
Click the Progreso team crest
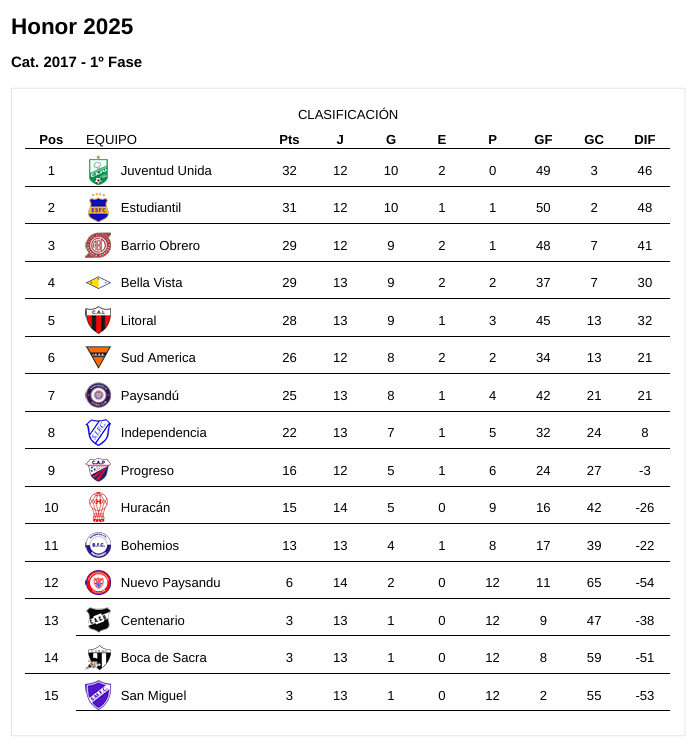point(98,470)
